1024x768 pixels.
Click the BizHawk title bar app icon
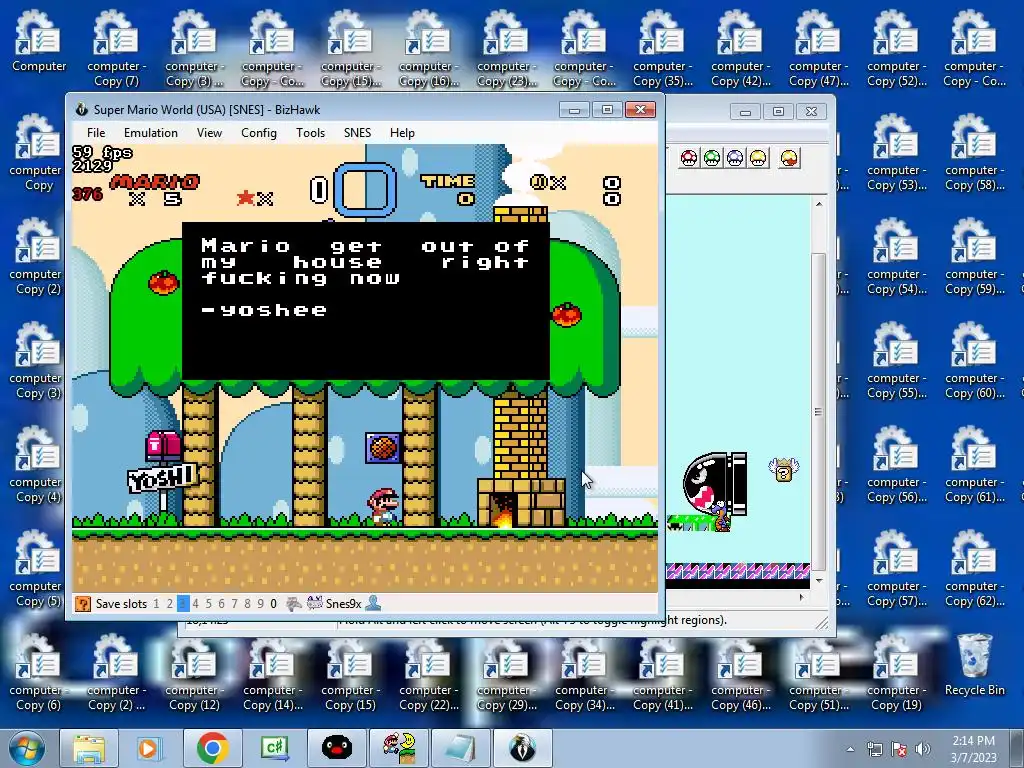coord(82,110)
